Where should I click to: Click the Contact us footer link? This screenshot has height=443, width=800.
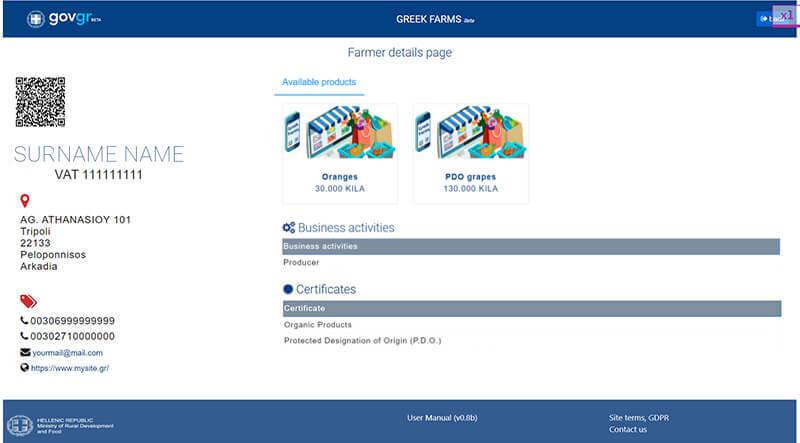click(x=627, y=430)
